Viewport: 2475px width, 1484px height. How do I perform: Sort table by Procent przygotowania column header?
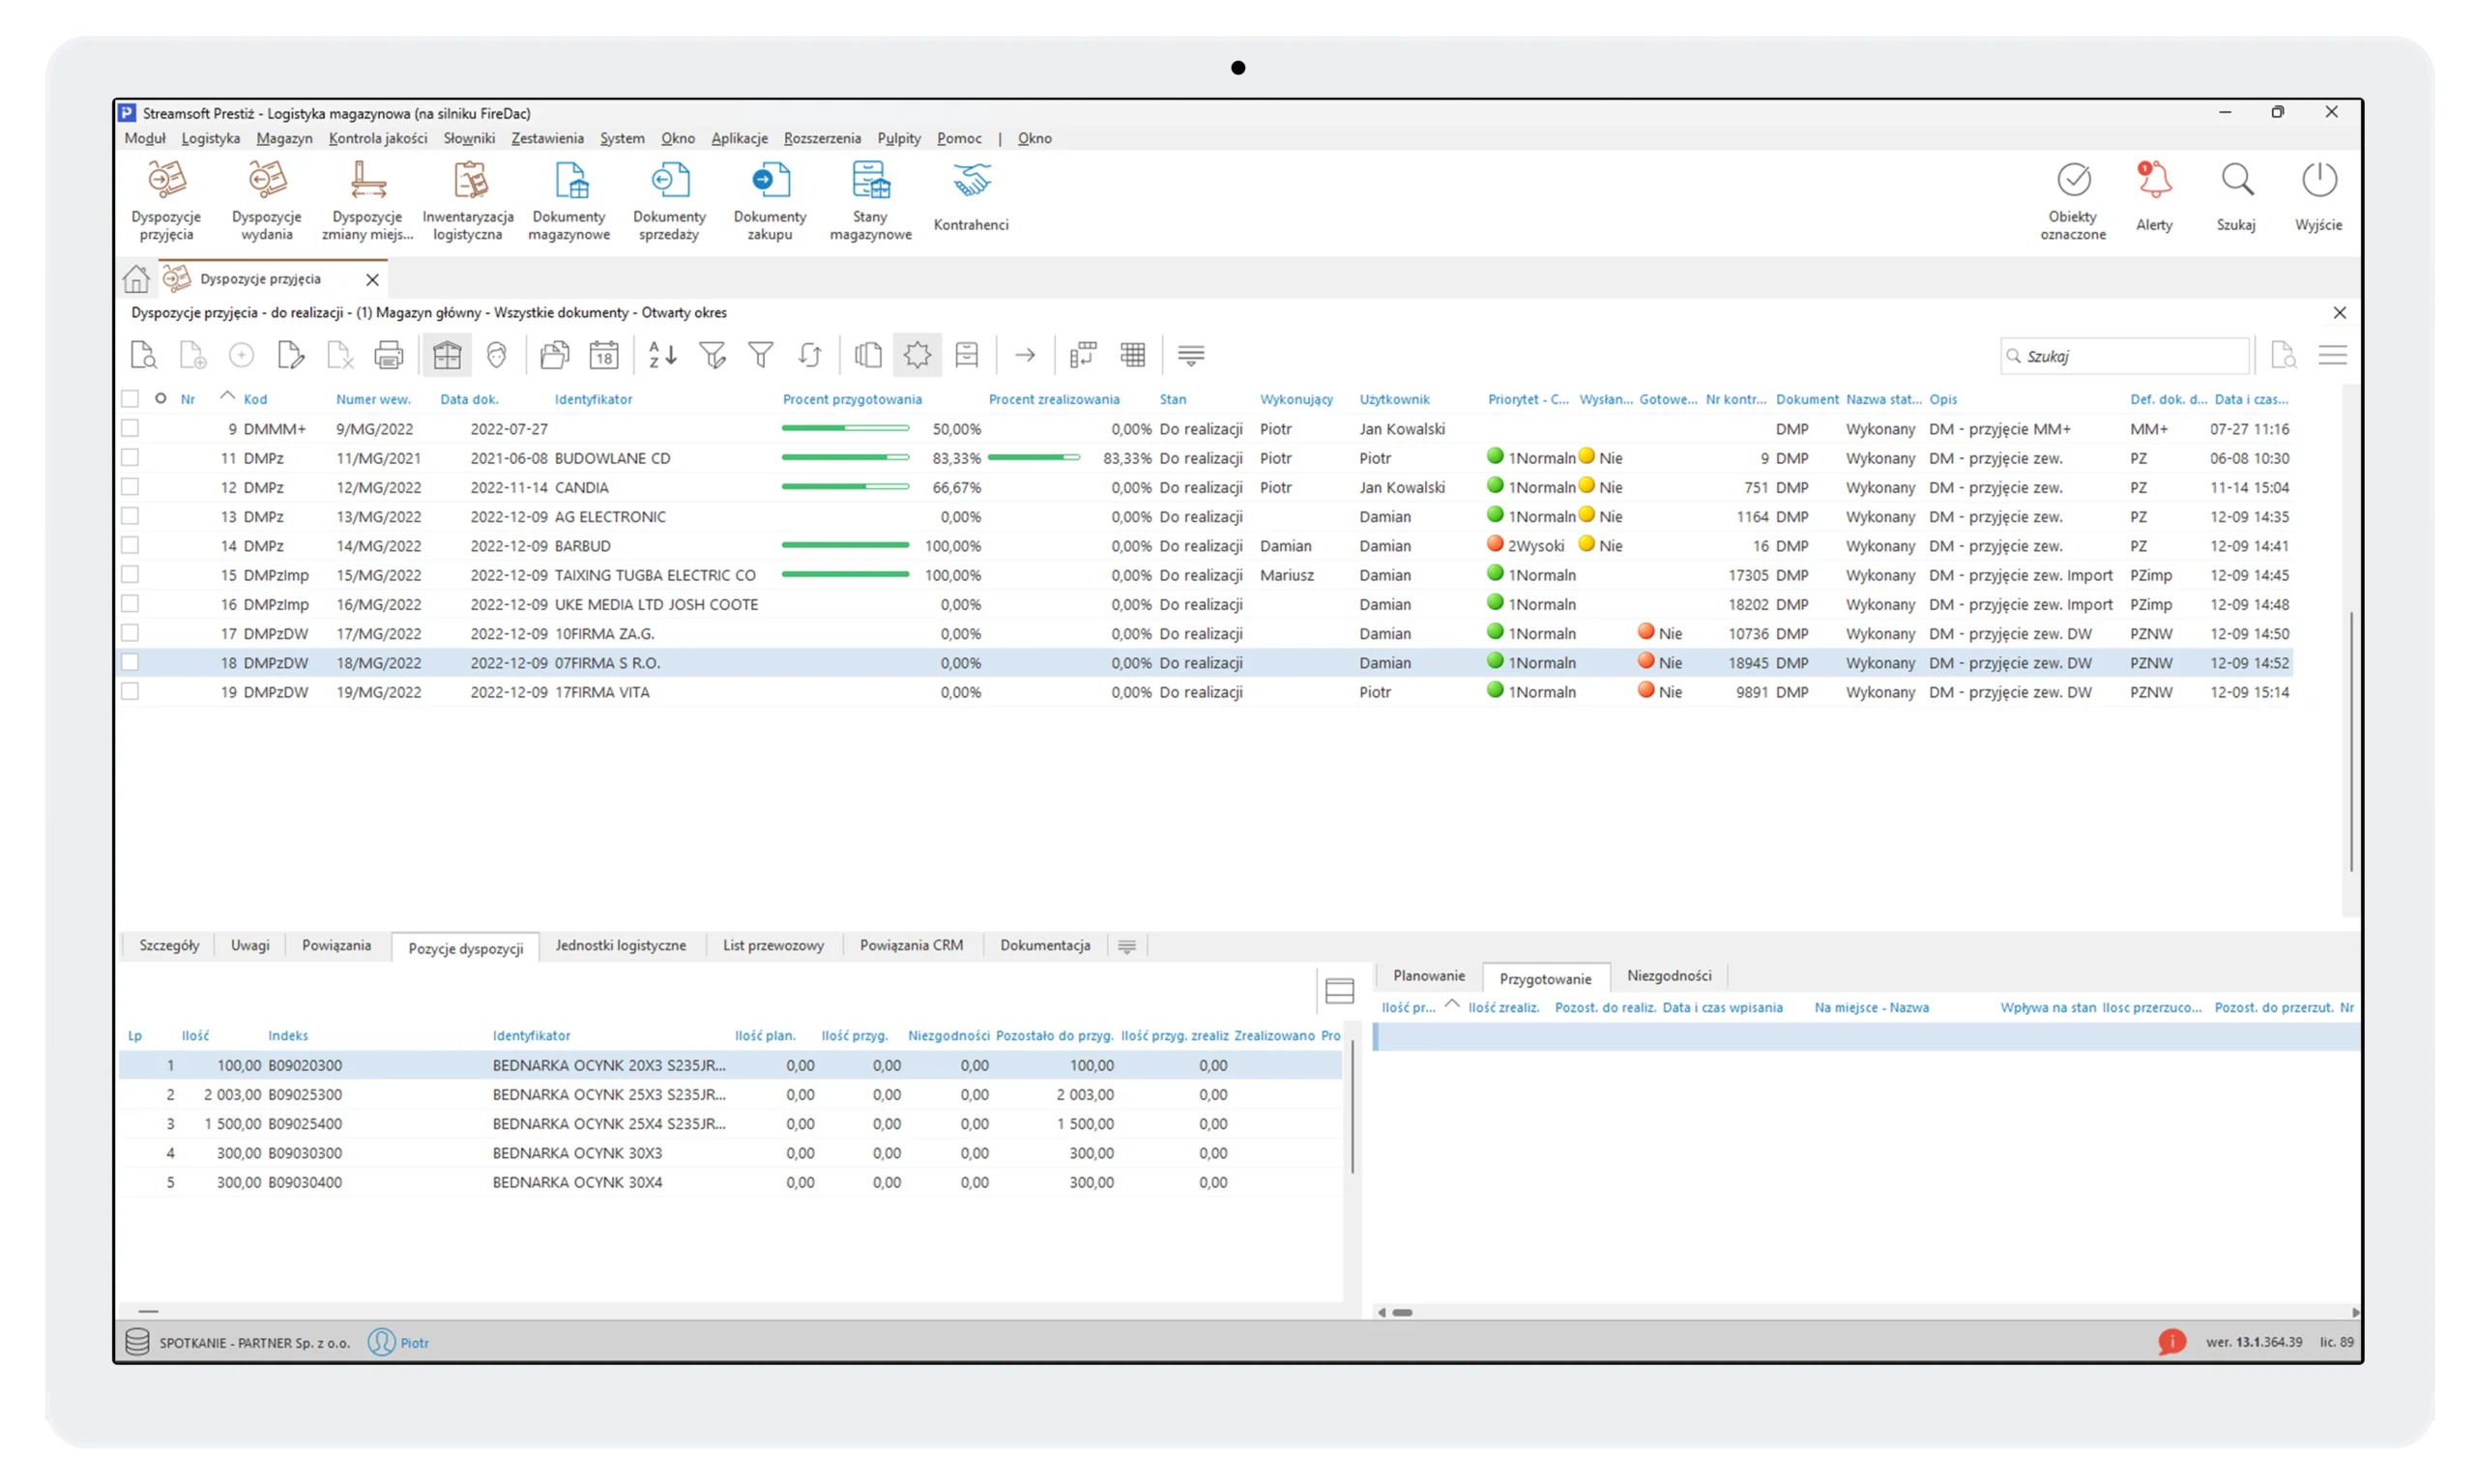tap(852, 399)
